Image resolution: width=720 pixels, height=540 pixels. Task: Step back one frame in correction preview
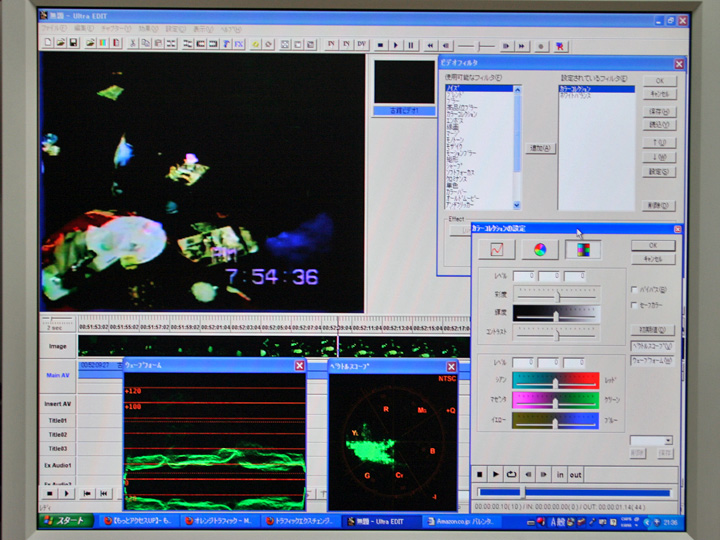click(528, 474)
